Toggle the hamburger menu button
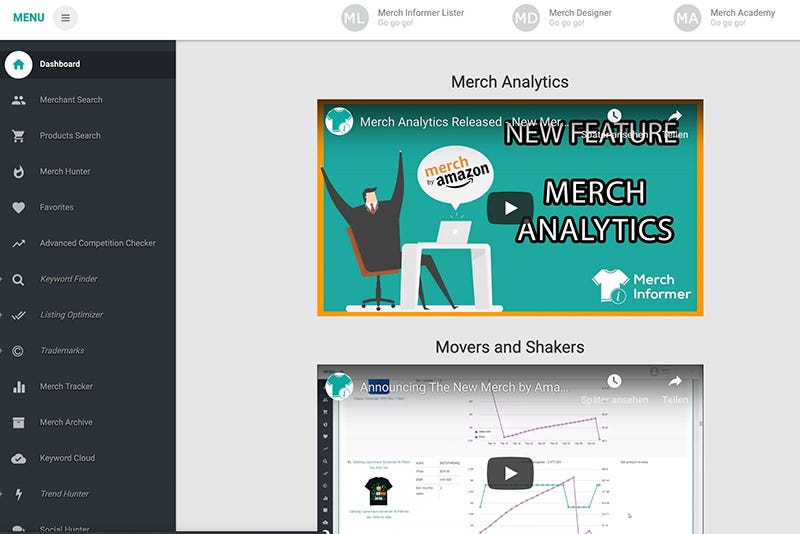Image resolution: width=800 pixels, height=534 pixels. point(65,18)
